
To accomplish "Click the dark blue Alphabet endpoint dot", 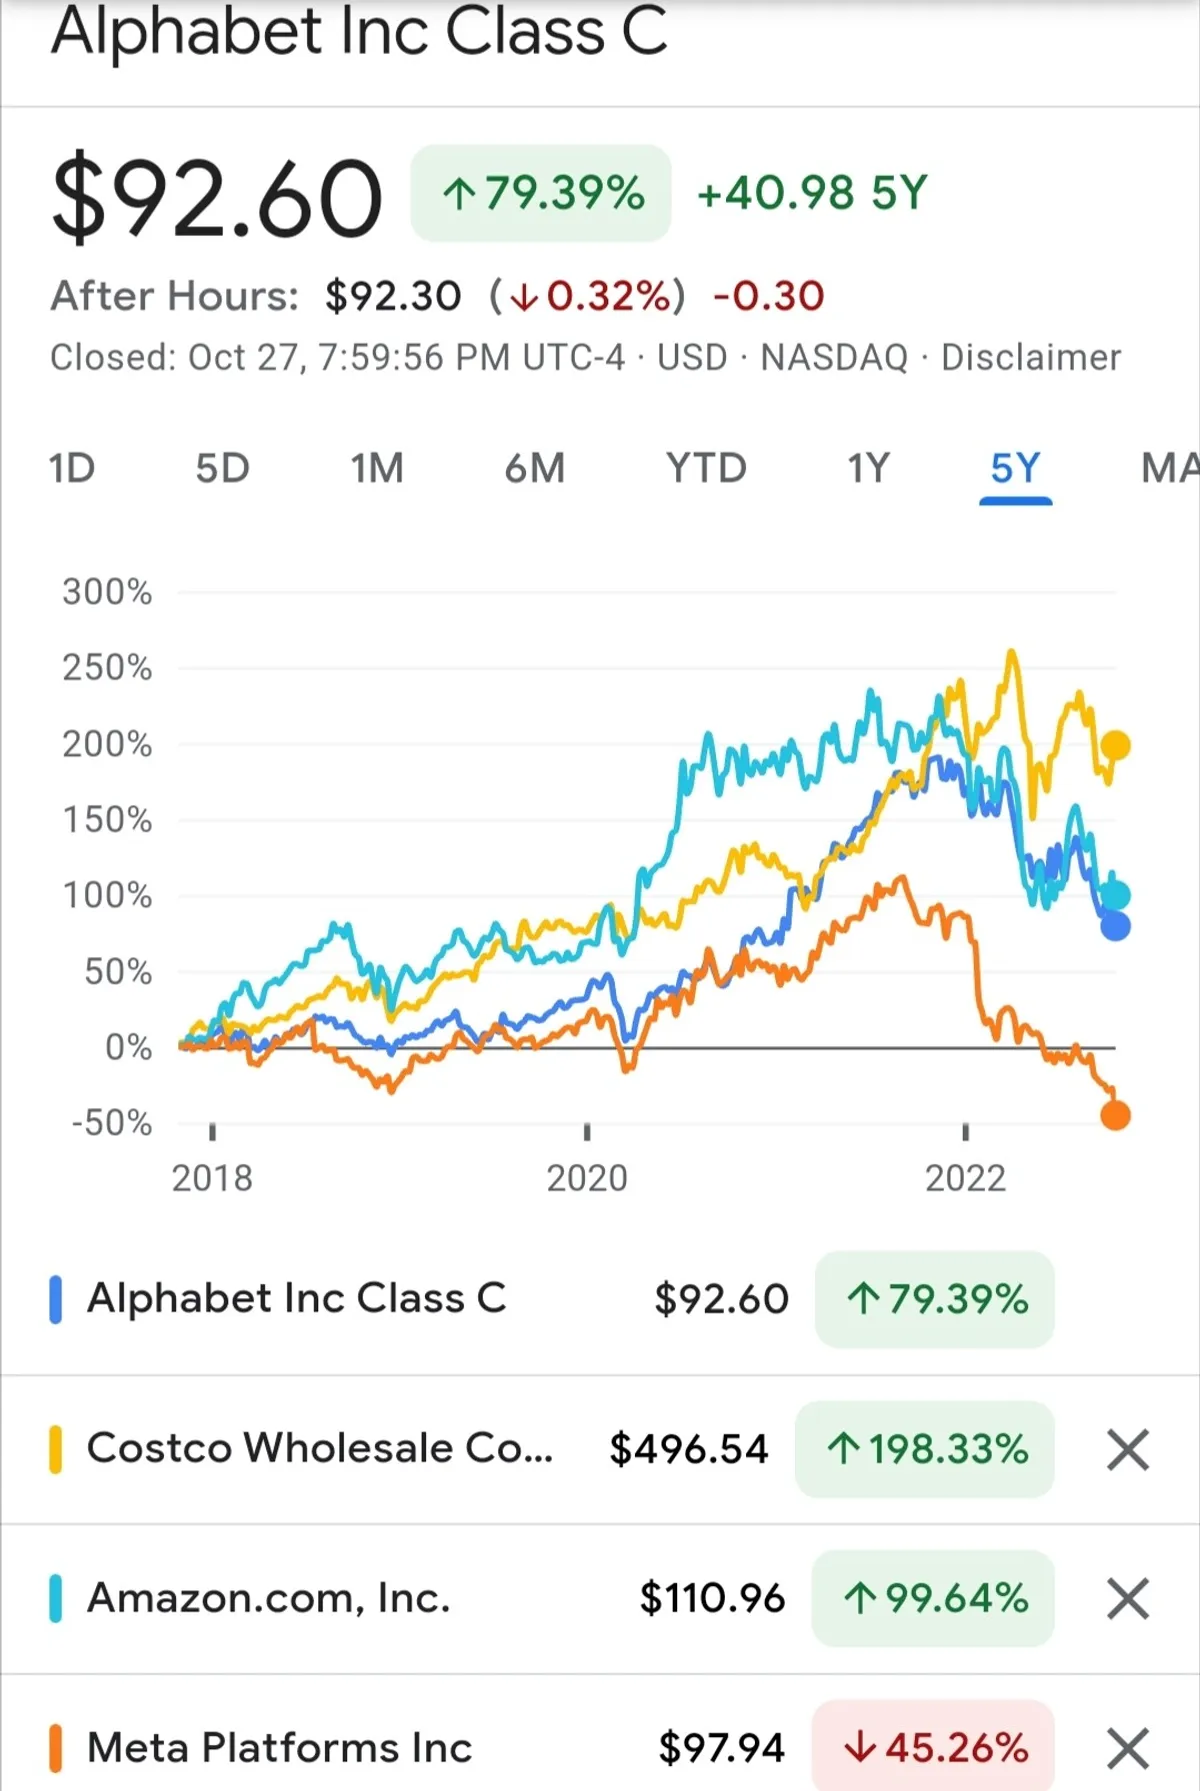I will (1115, 927).
